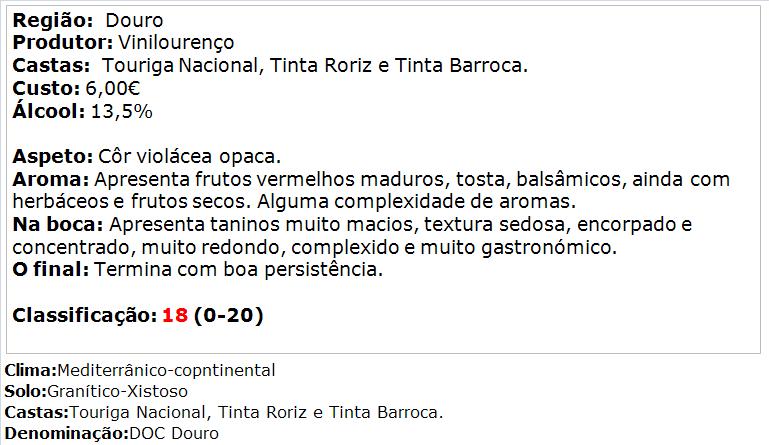Click the Granítico-Xistoso text

click(x=117, y=392)
